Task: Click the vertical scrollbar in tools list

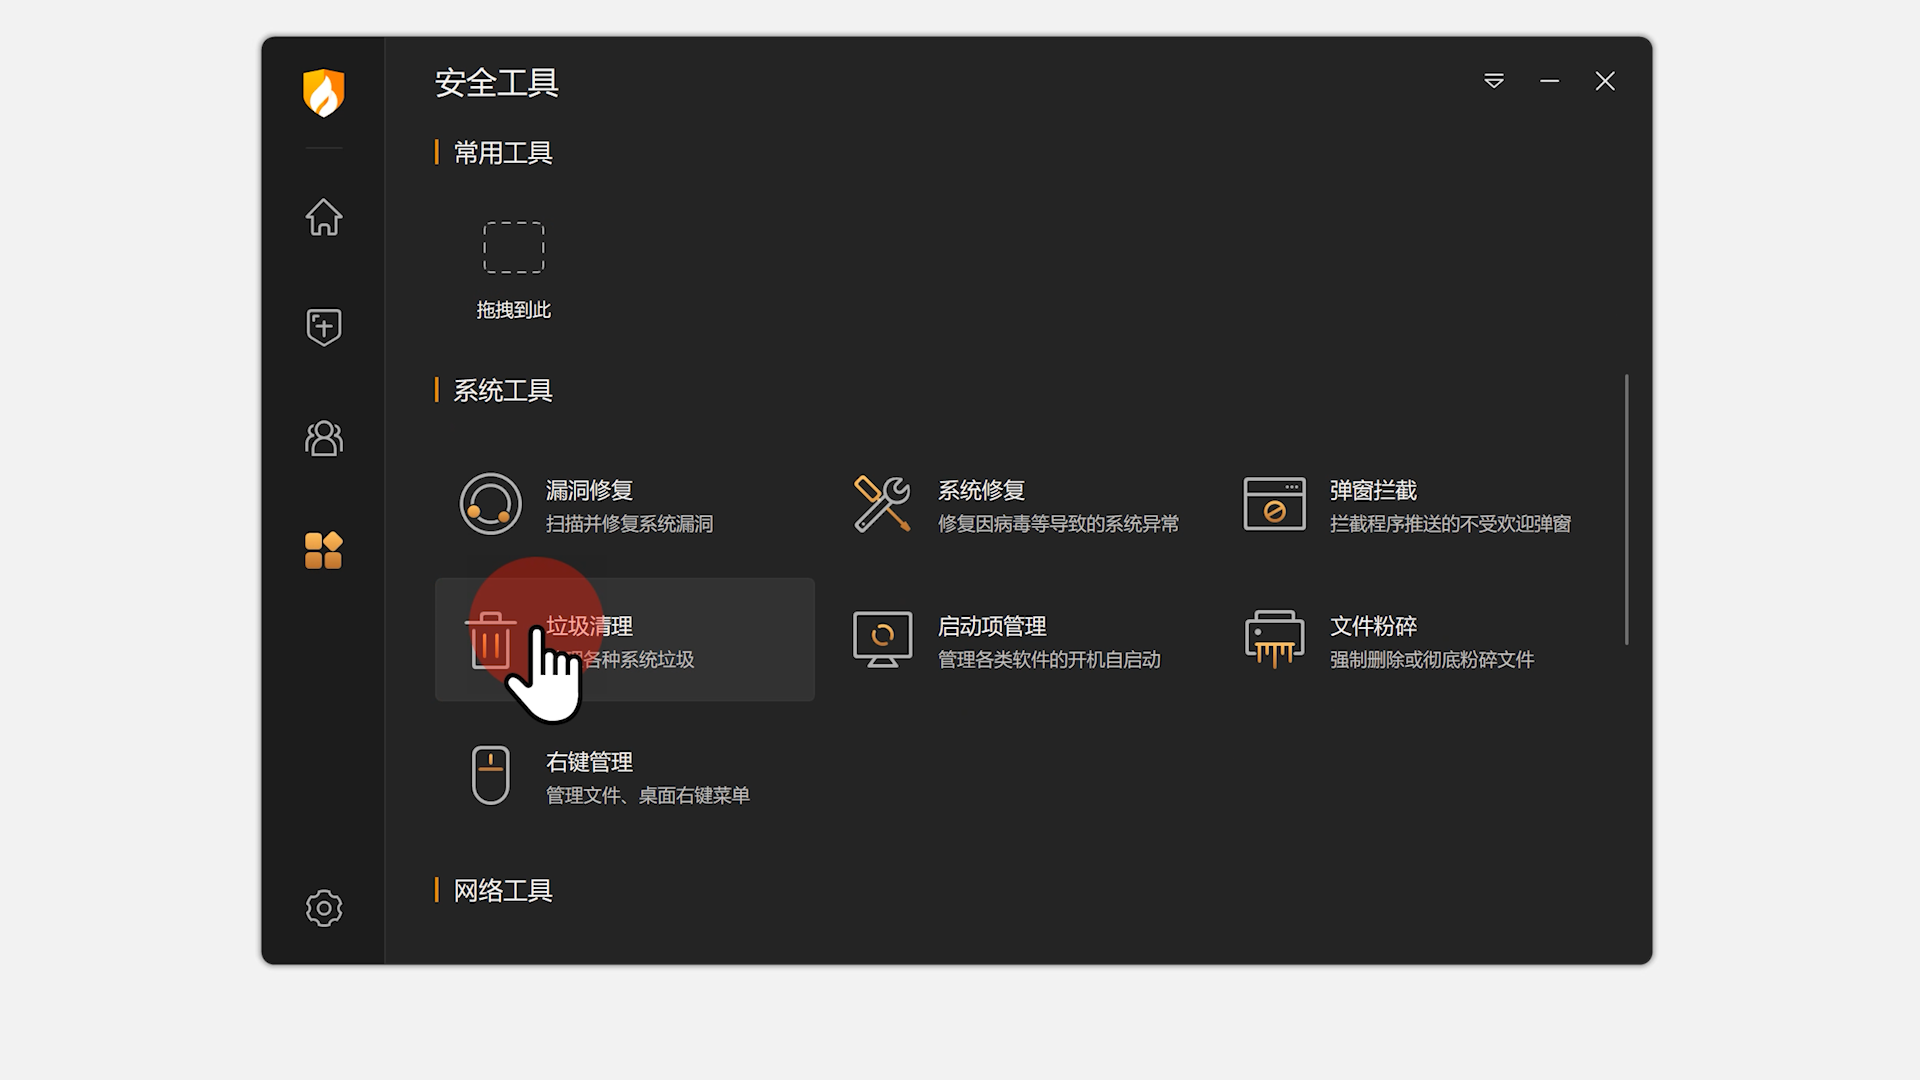Action: click(1626, 510)
